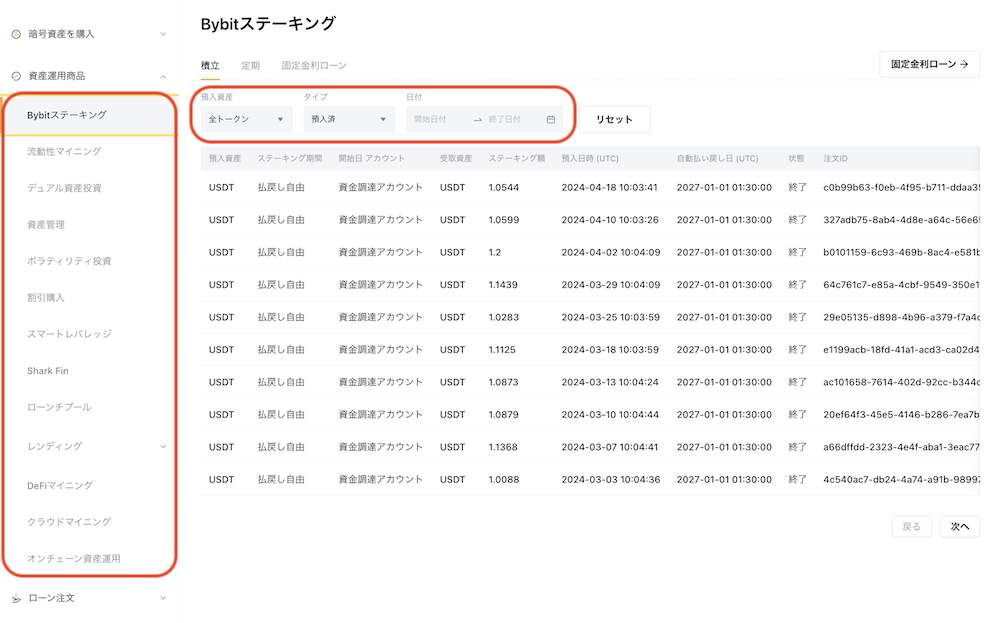1000x623 pixels.
Task: Click the リセット button
Action: click(614, 119)
